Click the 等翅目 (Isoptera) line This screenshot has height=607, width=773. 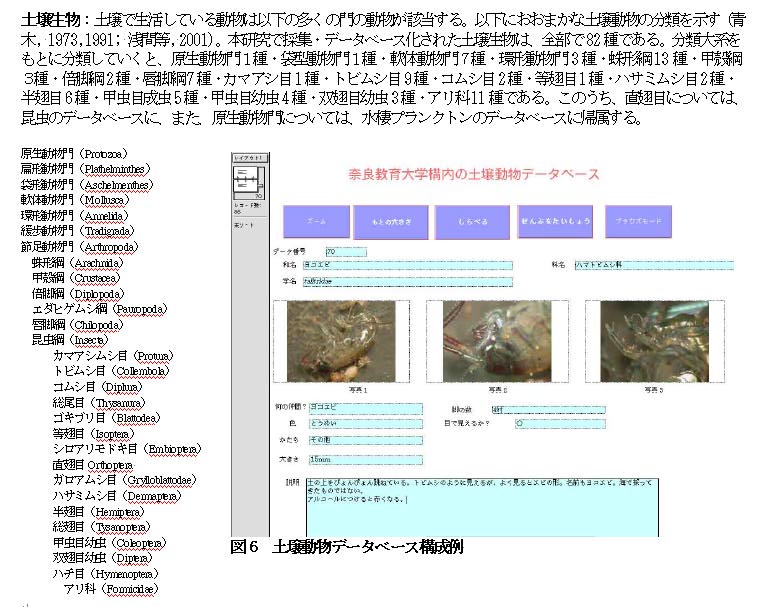click(x=94, y=434)
